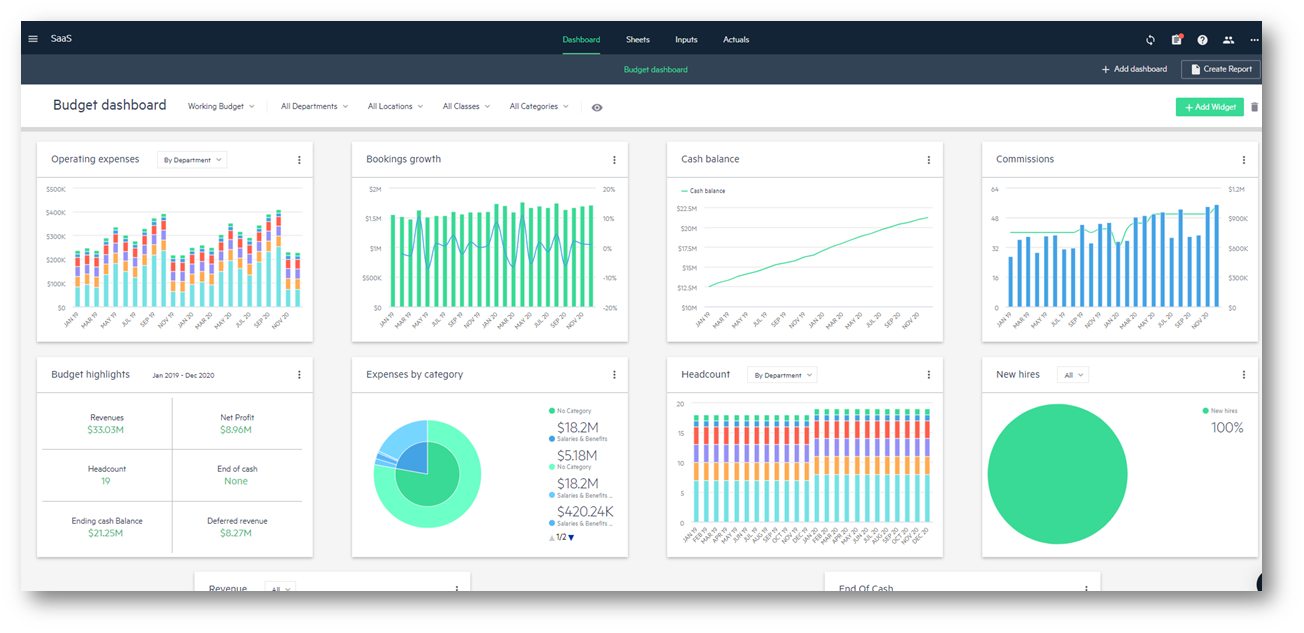Open the users people icon
The width and height of the screenshot is (1304, 633).
[x=1228, y=40]
